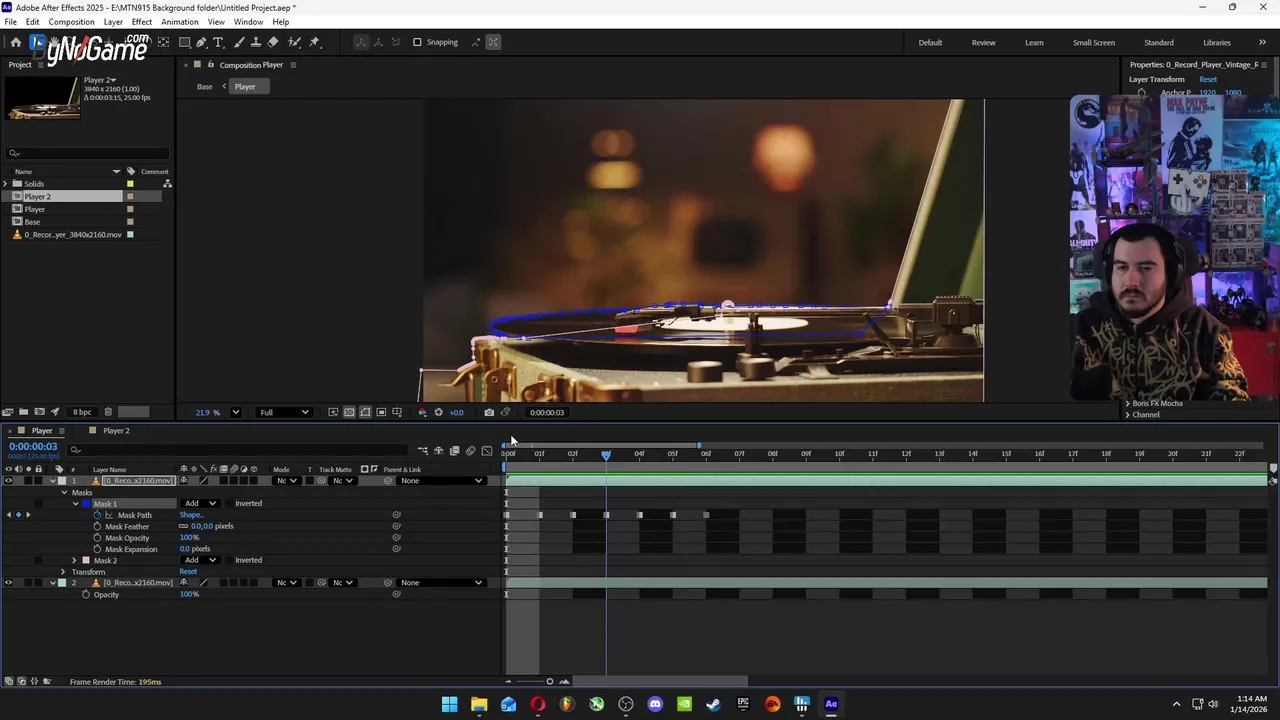Image resolution: width=1280 pixels, height=720 pixels.
Task: Toggle transparency grid in viewer
Action: [x=349, y=412]
